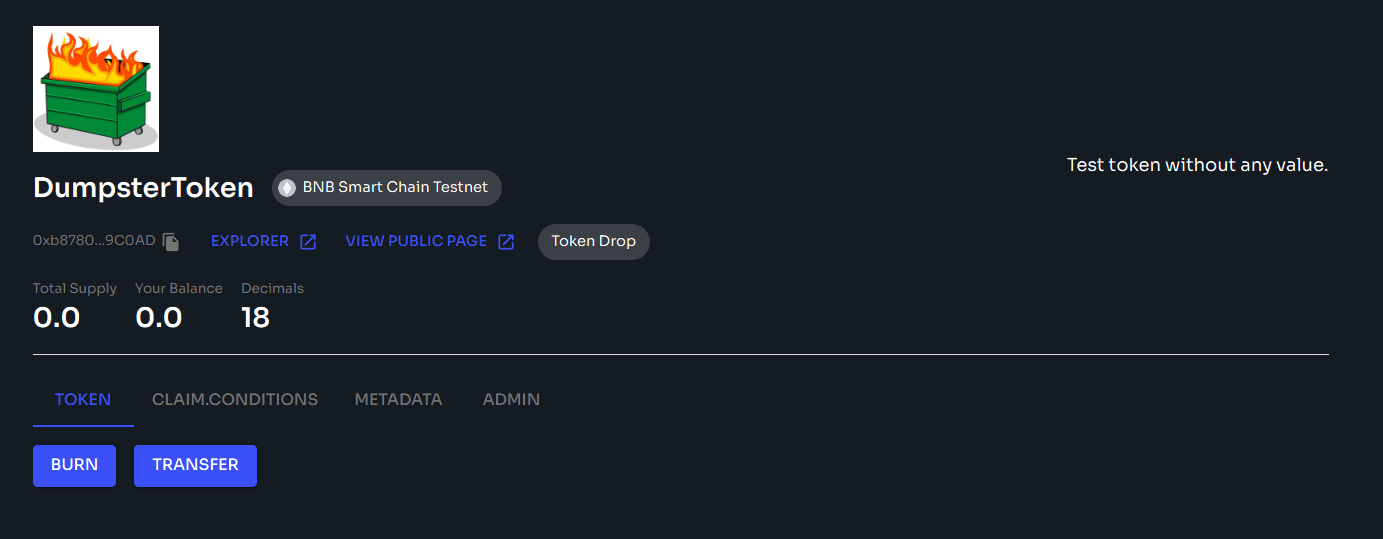Image resolution: width=1383 pixels, height=539 pixels.
Task: Click the "Test token without any value" description
Action: 1197,165
